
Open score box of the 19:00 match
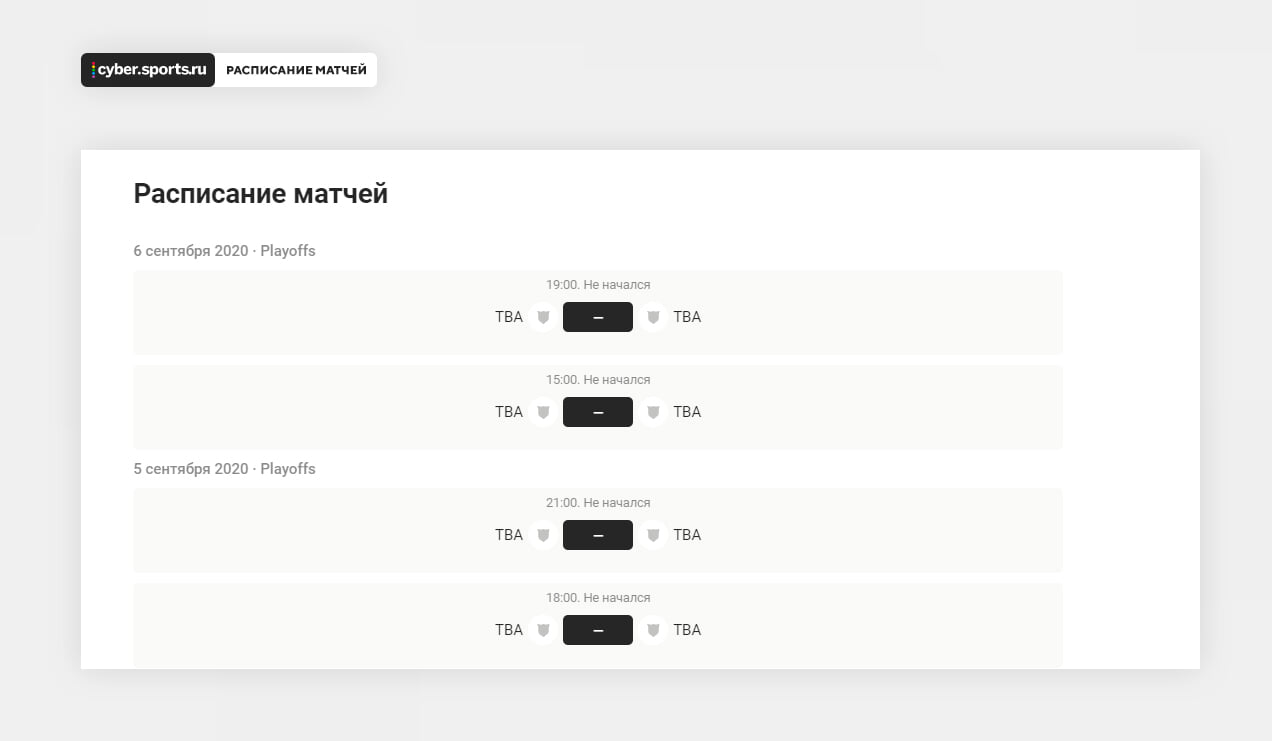tap(598, 317)
